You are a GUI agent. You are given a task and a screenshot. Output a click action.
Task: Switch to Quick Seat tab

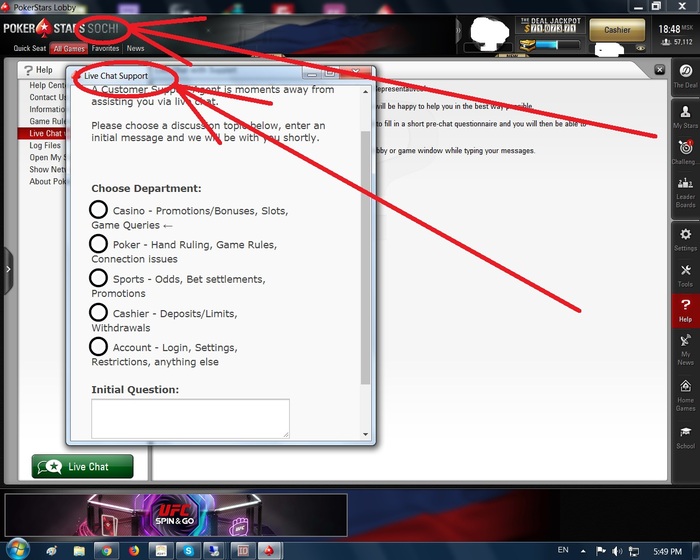pos(29,48)
